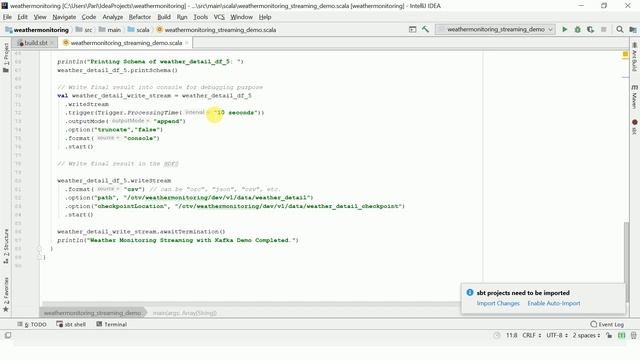Viewport: 640px width, 360px height.
Task: Open the sbt tool window on right
Action: (x=634, y=127)
